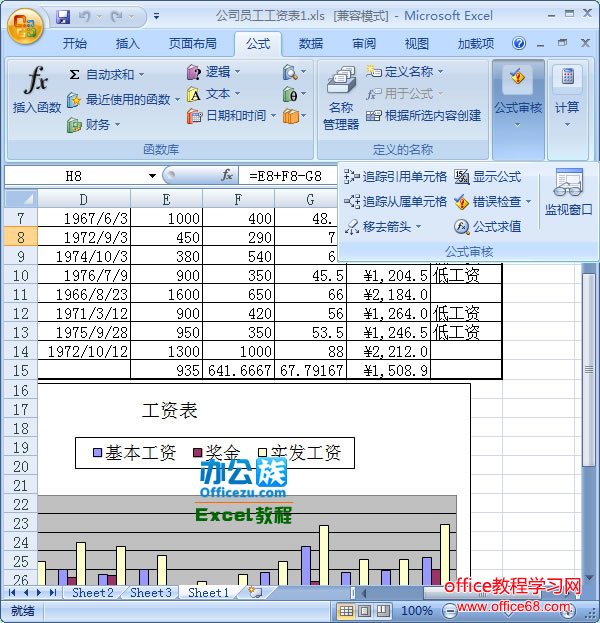The width and height of the screenshot is (600, 623).
Task: Click Select All corner button
Action: click(21, 199)
